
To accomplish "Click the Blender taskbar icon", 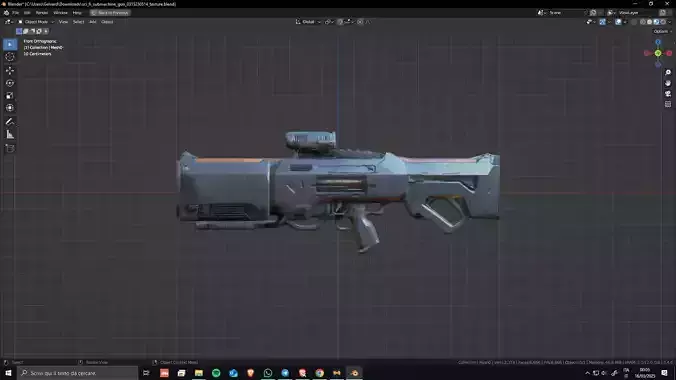I will click(354, 373).
